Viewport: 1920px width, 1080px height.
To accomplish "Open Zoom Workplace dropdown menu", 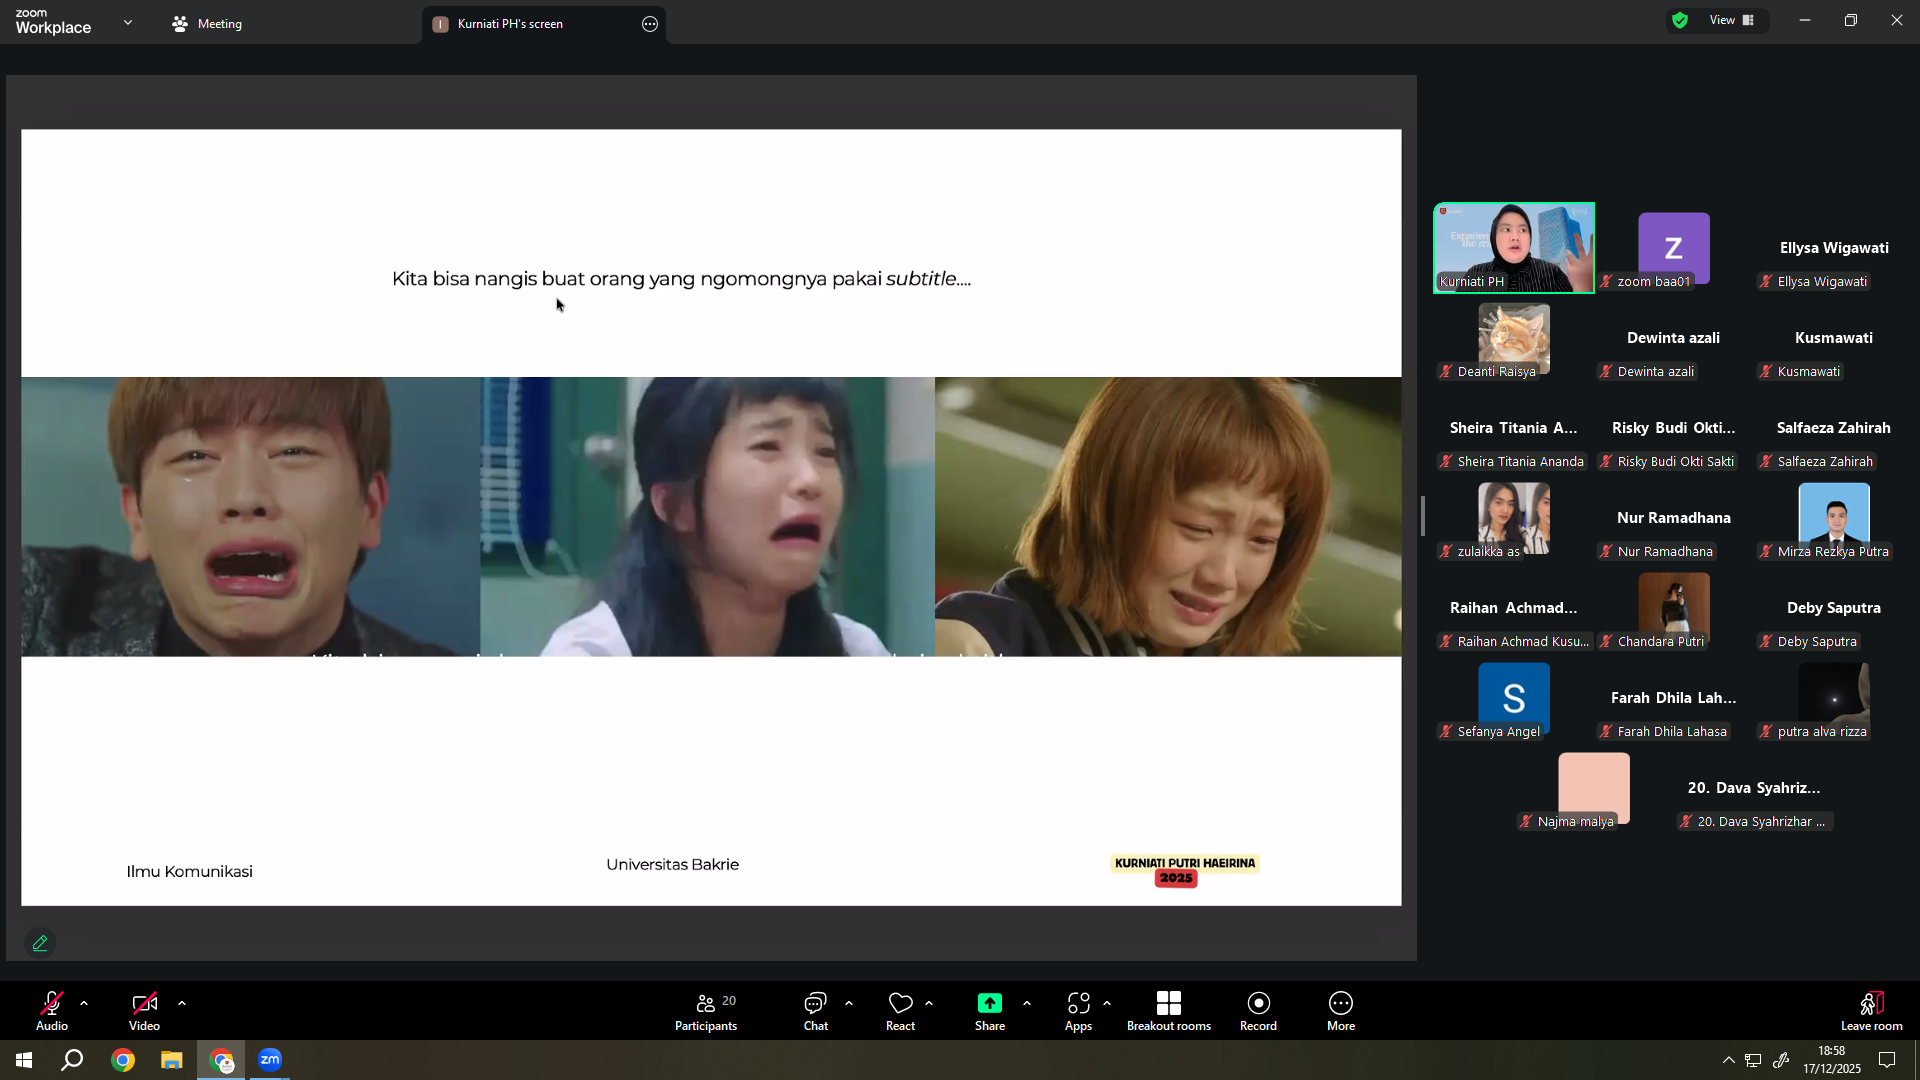I will (128, 22).
